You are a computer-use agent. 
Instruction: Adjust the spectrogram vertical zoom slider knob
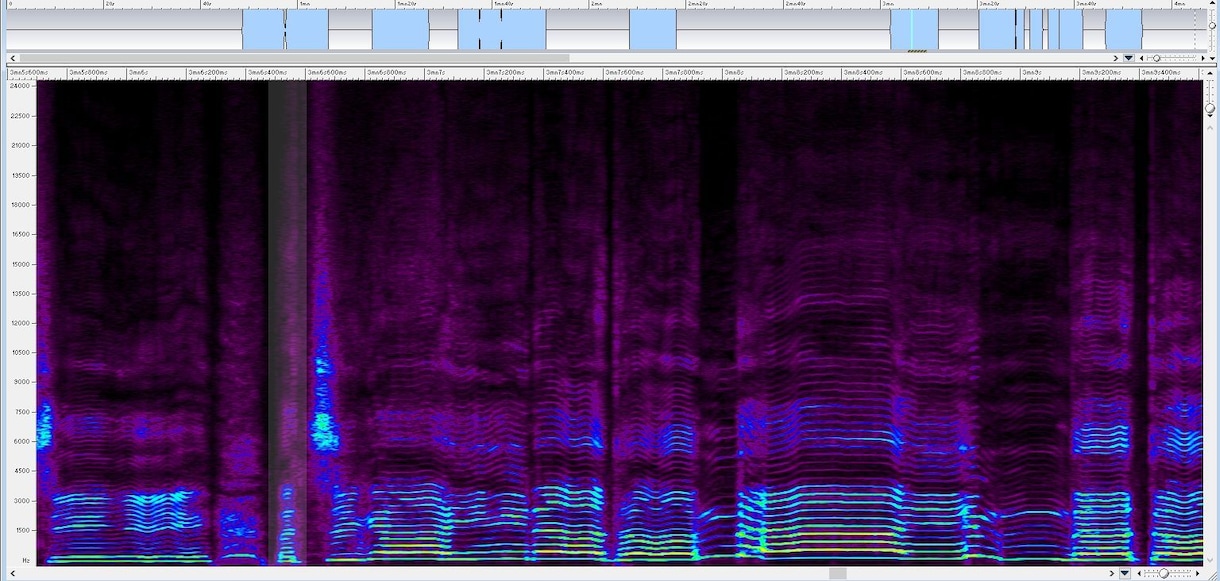(x=1210, y=108)
